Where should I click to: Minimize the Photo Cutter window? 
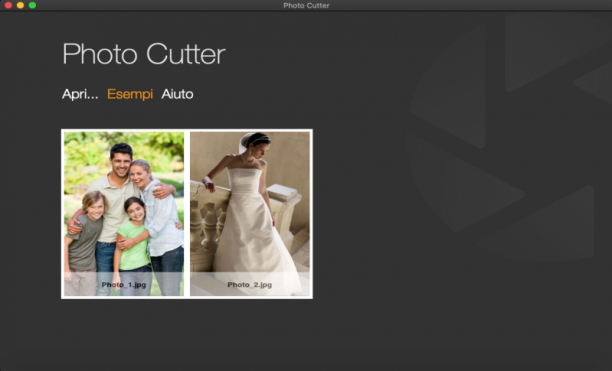coord(20,5)
